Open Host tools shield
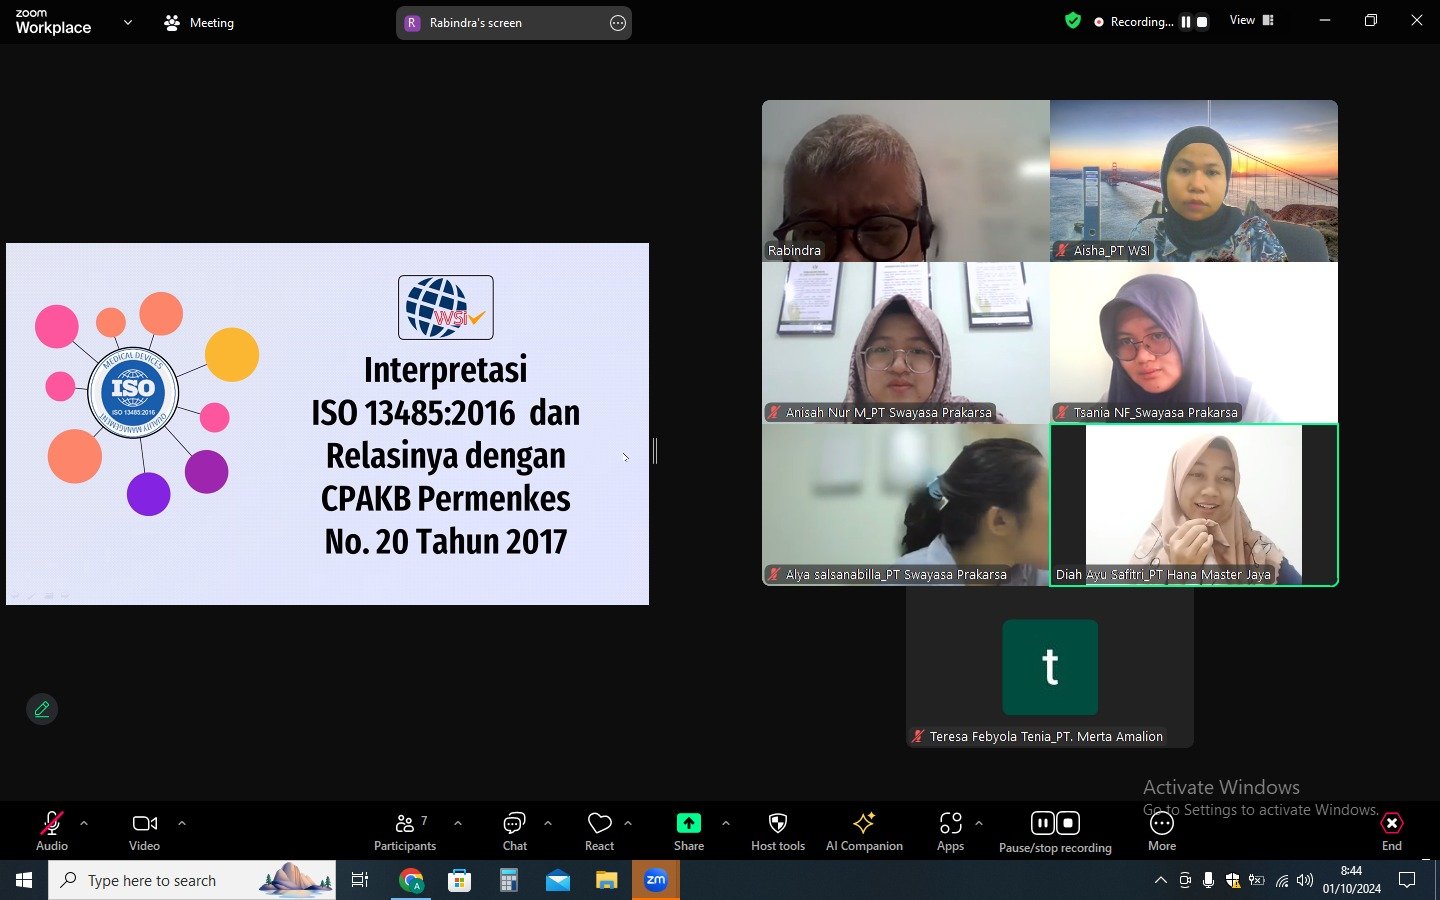 pos(778,831)
